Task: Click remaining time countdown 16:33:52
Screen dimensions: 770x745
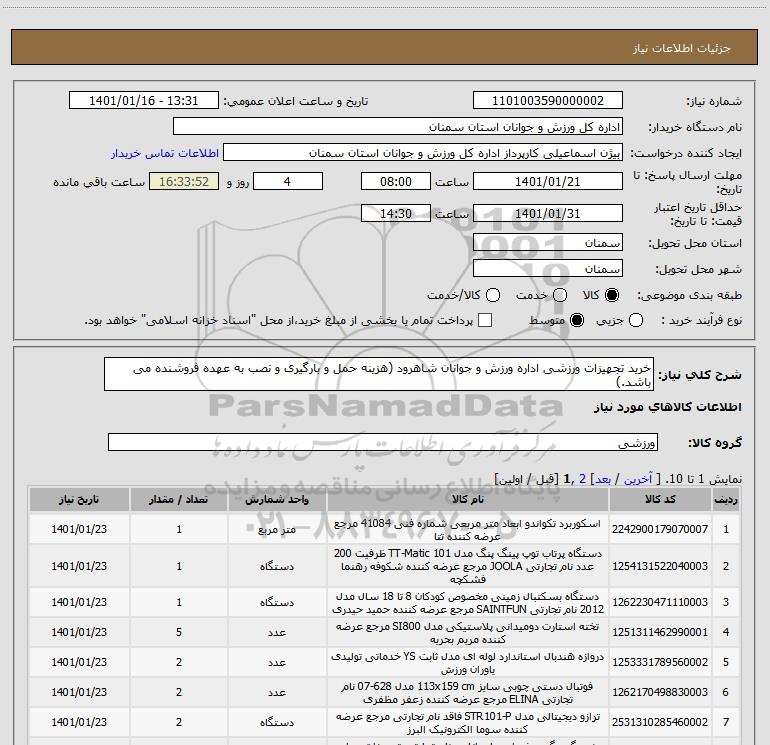Action: click(x=184, y=181)
